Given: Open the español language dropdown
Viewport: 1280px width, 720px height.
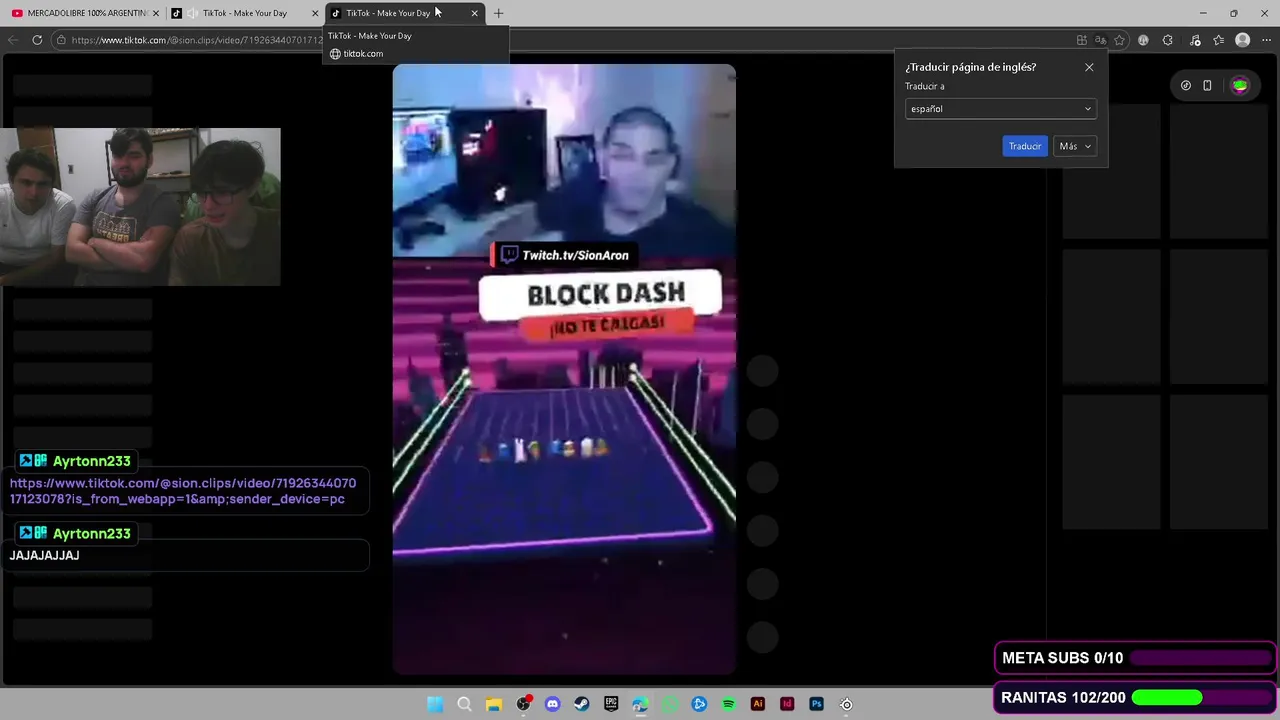Looking at the screenshot, I should (1000, 109).
